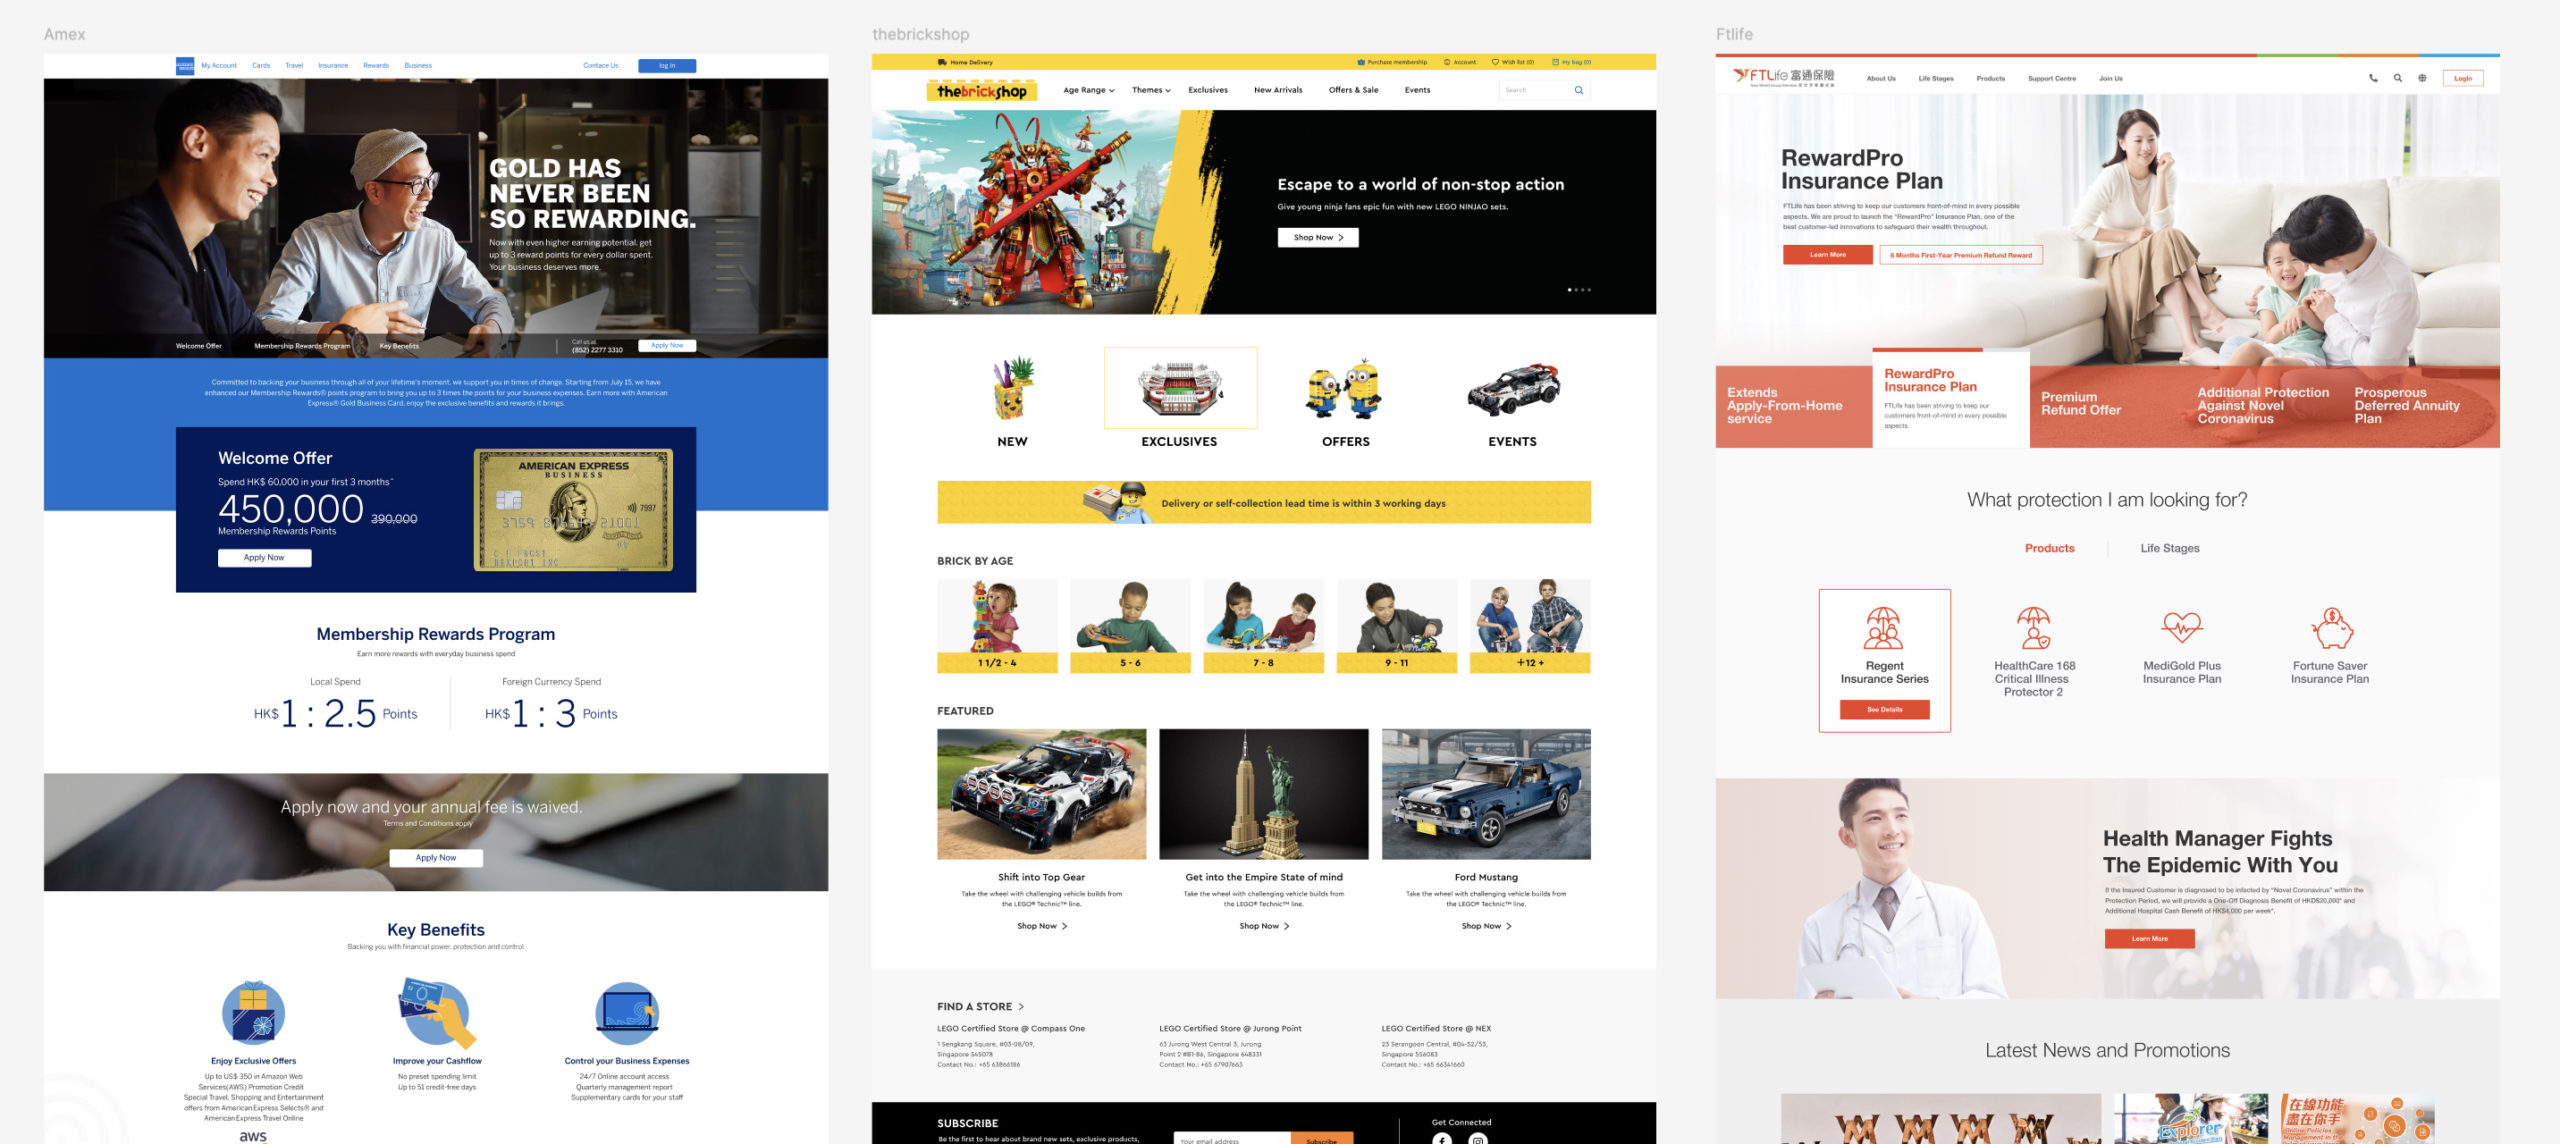Expand the Age Range dropdown
Image resolution: width=2560 pixels, height=1144 pixels.
(1088, 90)
